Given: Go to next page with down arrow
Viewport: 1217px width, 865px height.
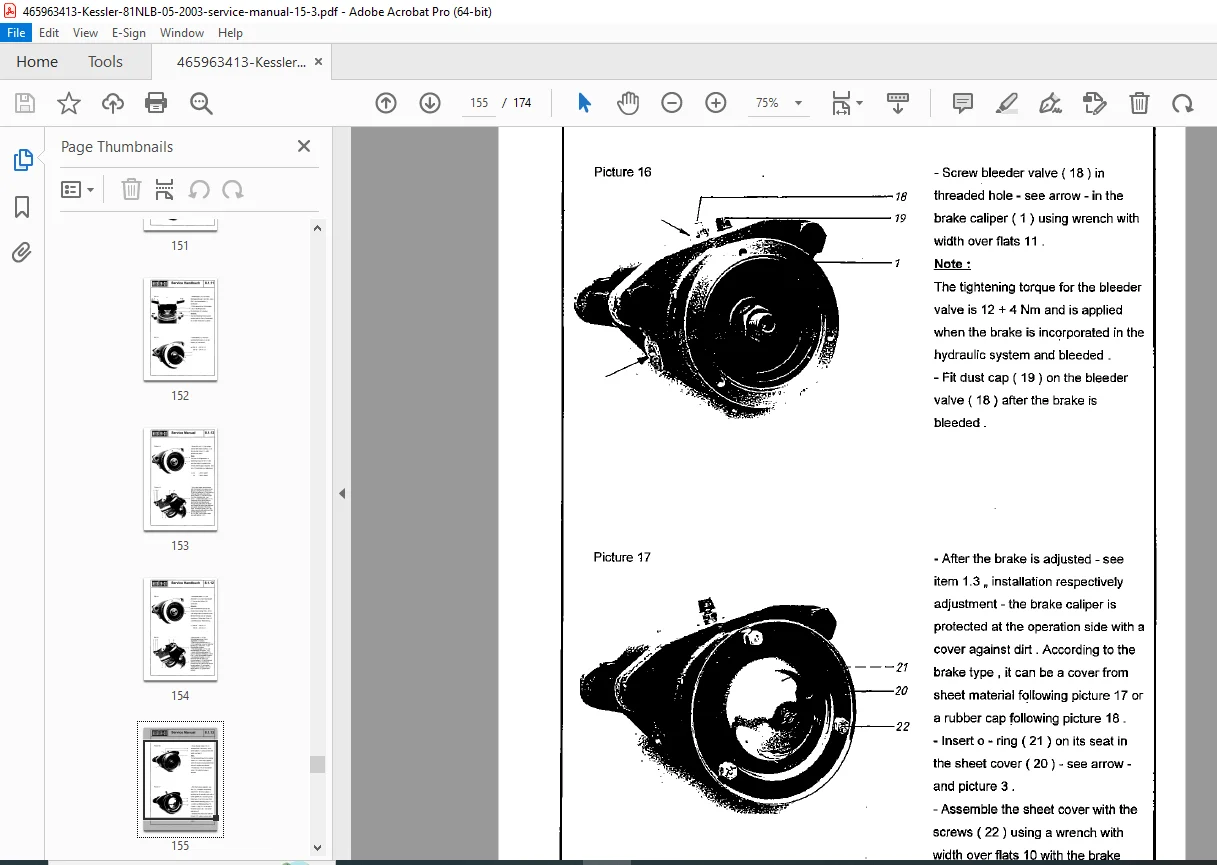Looking at the screenshot, I should [x=430, y=103].
